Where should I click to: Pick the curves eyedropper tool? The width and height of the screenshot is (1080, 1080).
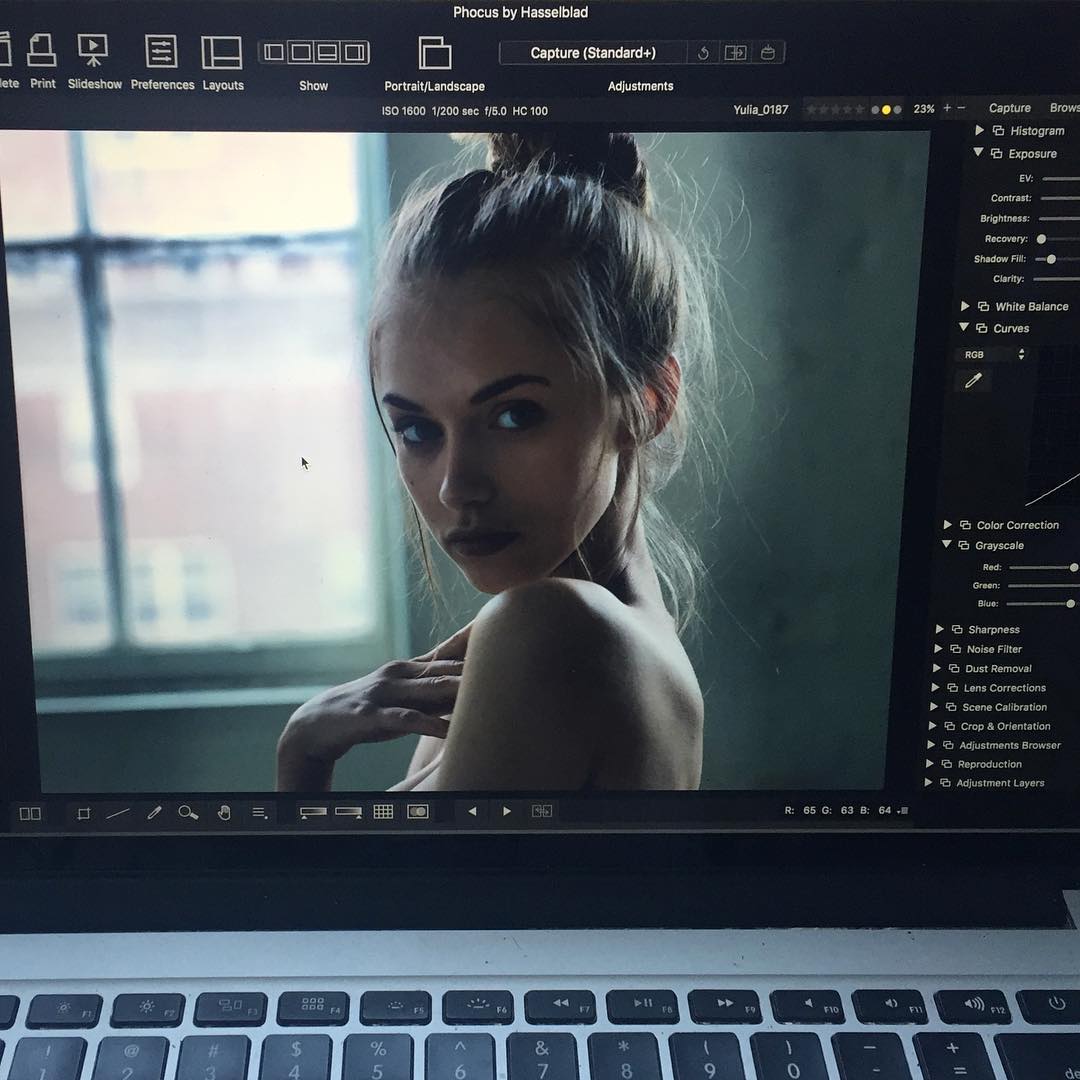[973, 381]
